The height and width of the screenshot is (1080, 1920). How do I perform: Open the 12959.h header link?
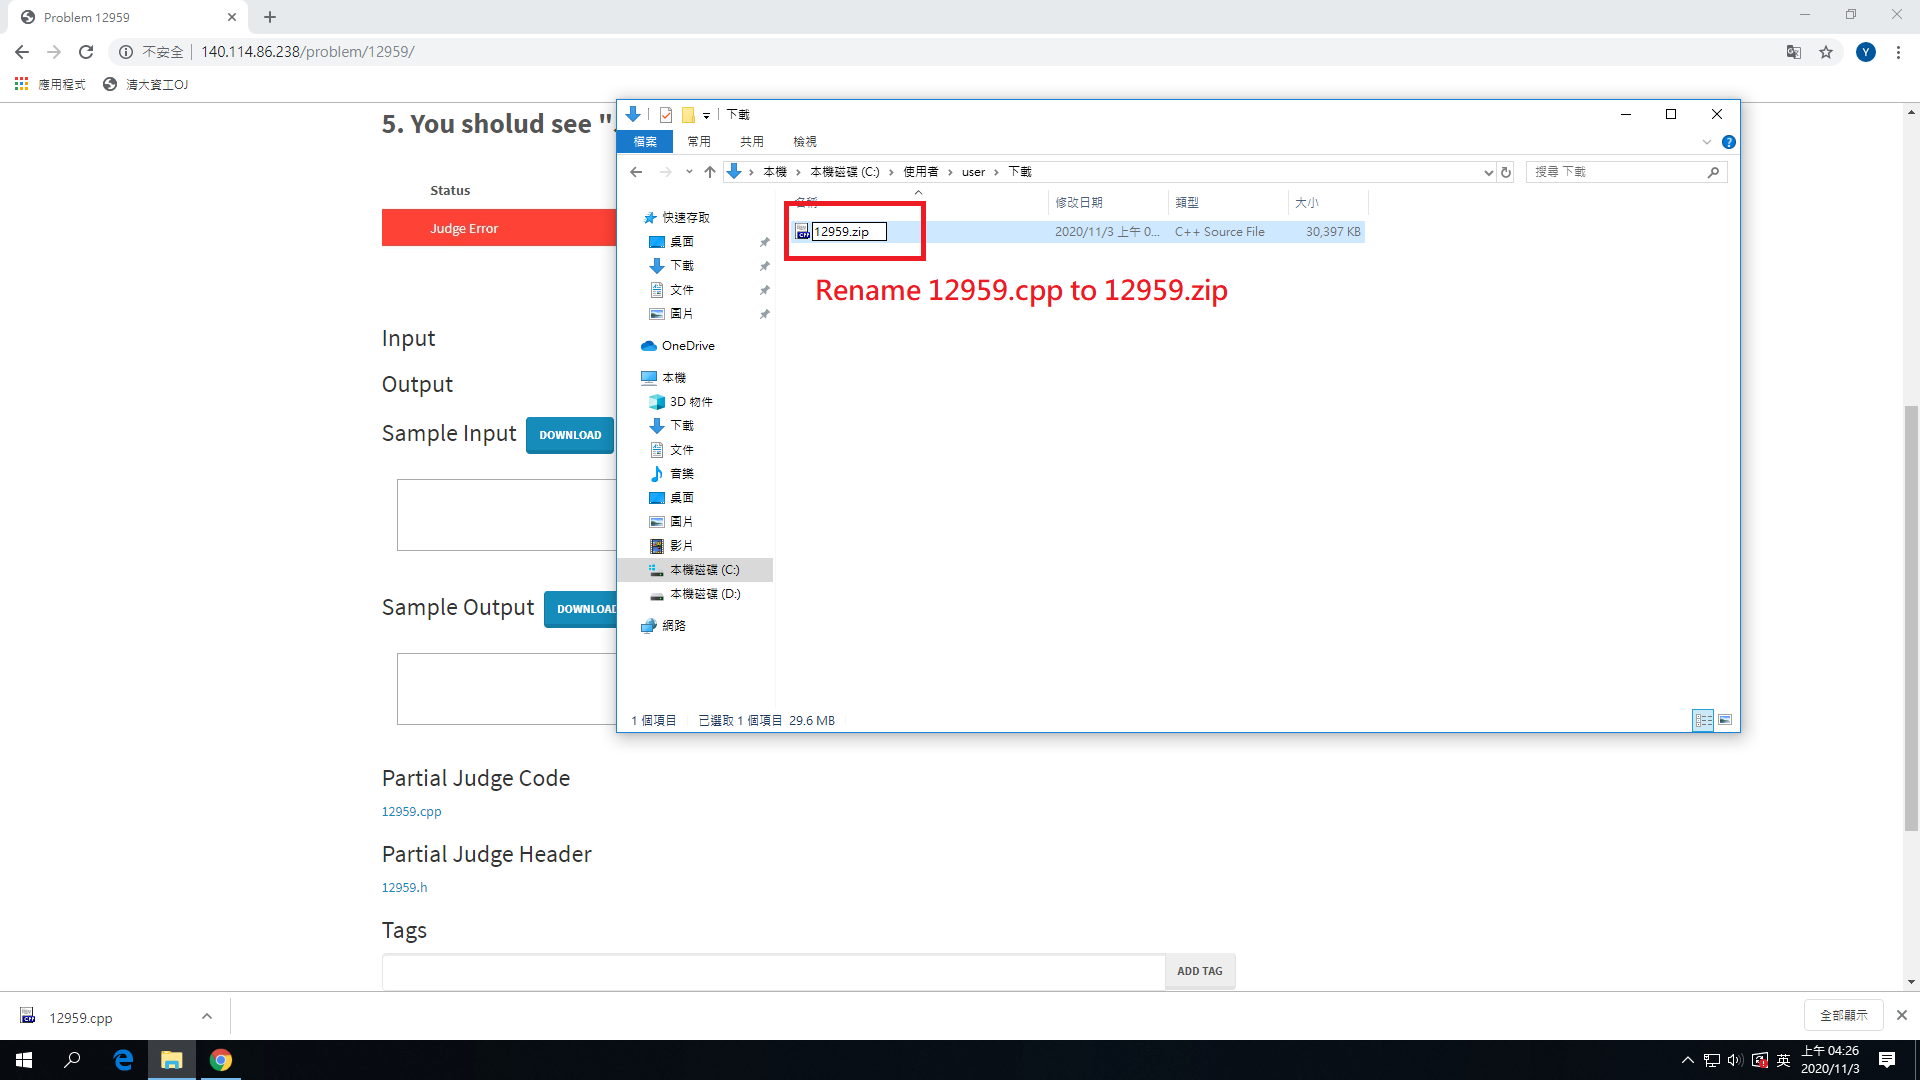tap(404, 887)
